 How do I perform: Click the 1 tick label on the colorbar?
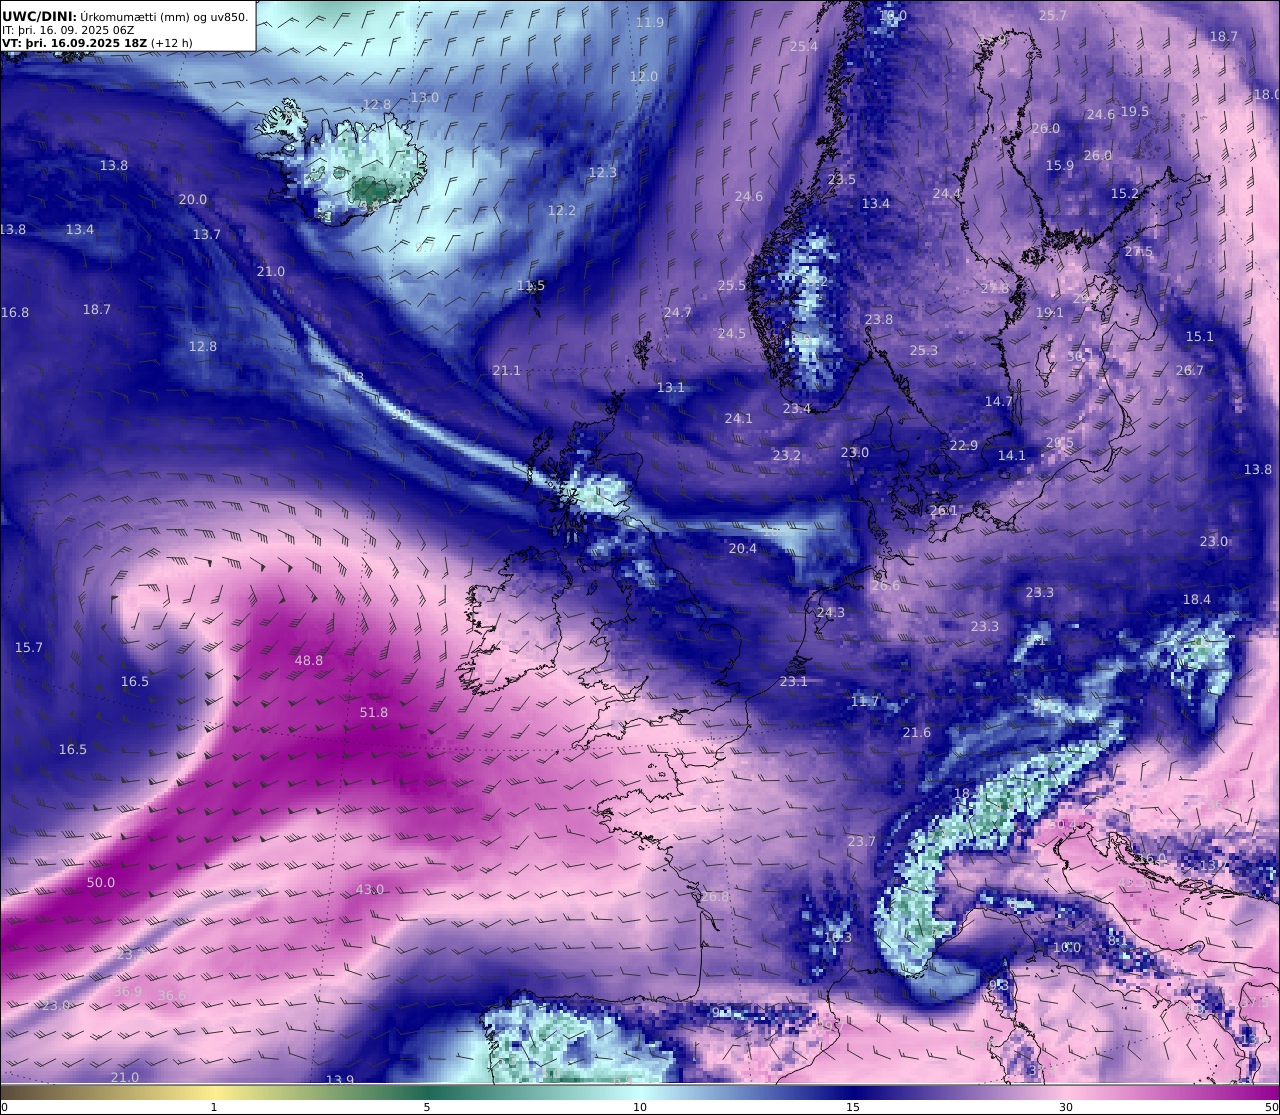[214, 1107]
